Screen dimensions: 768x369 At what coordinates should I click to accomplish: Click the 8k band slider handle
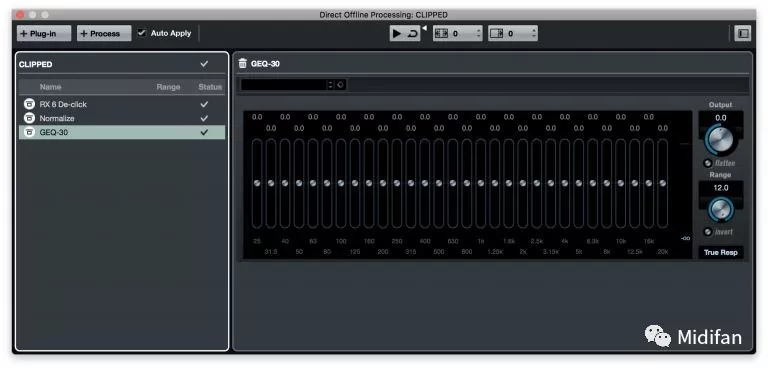pyautogui.click(x=606, y=183)
